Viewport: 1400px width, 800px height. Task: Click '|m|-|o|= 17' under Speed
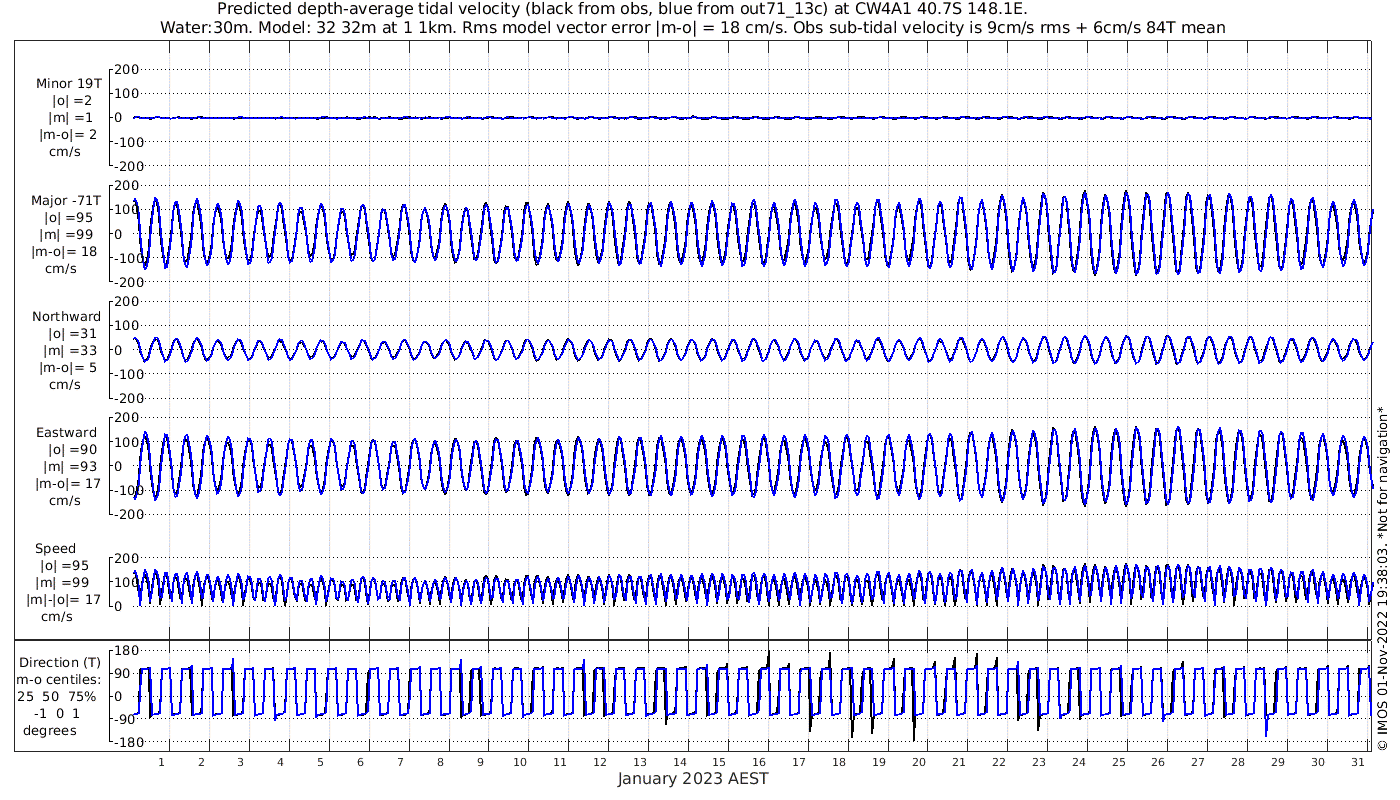pyautogui.click(x=65, y=600)
